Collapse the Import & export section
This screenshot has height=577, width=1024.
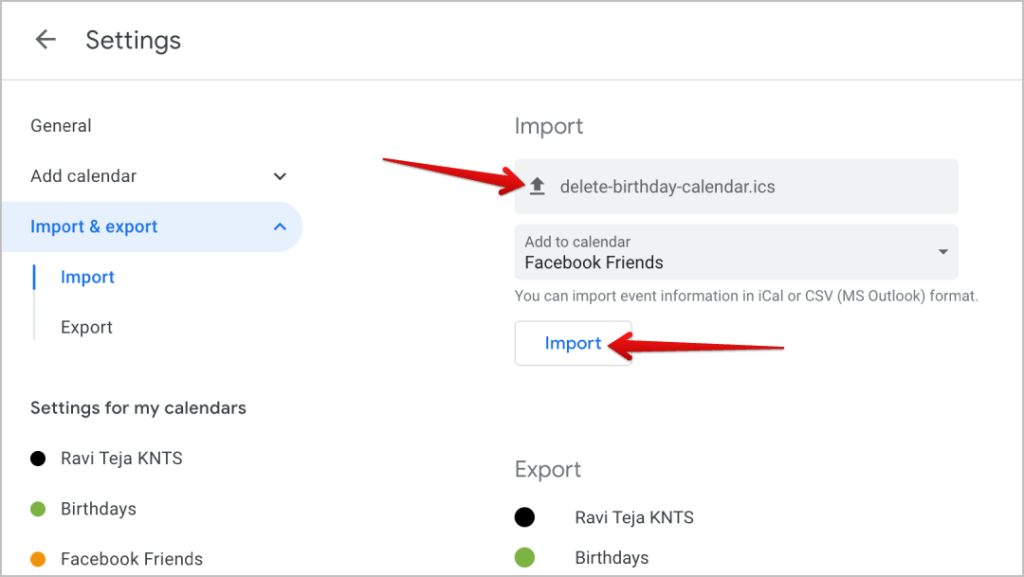[152, 226]
